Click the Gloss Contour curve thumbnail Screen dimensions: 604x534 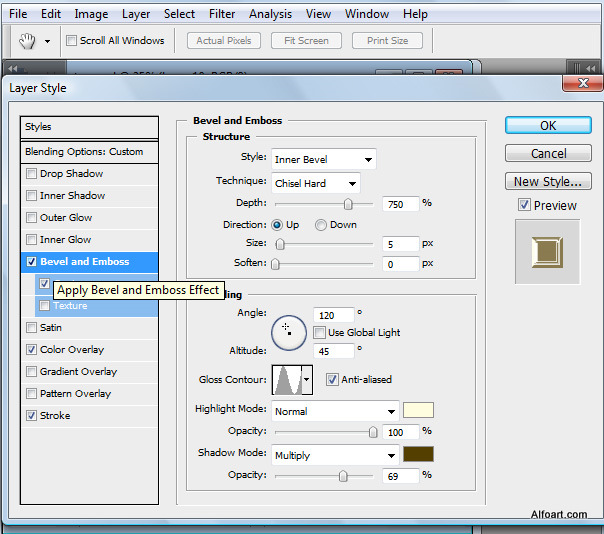tap(287, 380)
